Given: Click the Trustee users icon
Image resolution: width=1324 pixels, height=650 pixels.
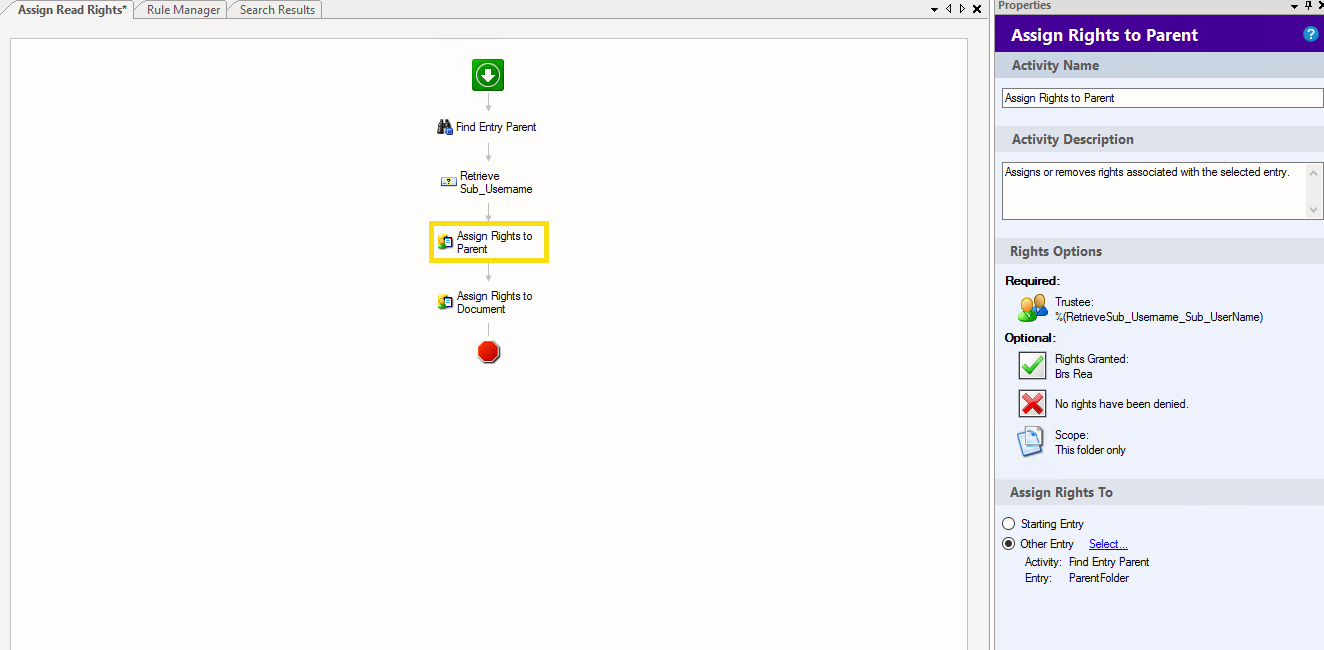Looking at the screenshot, I should (1032, 308).
